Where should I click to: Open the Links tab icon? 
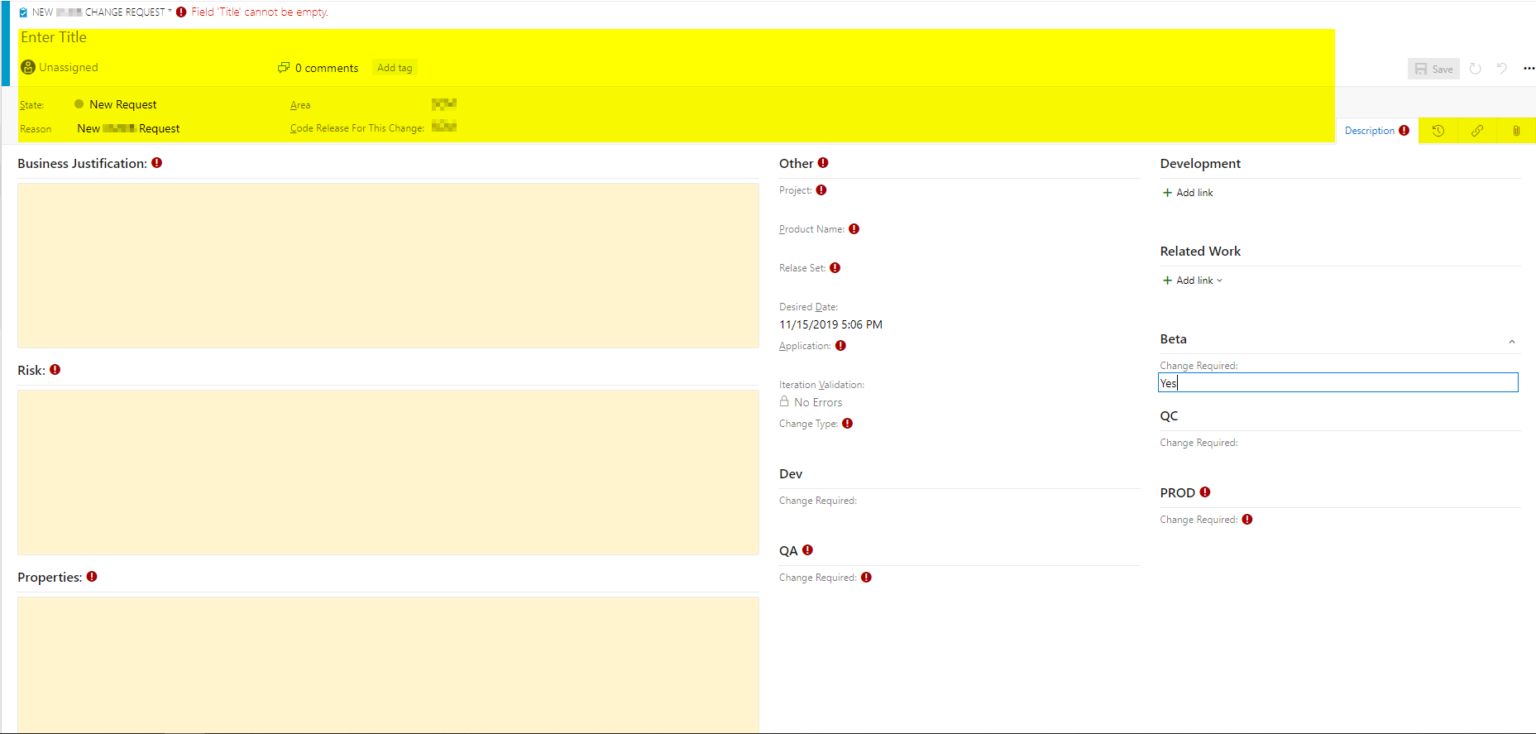tap(1477, 131)
